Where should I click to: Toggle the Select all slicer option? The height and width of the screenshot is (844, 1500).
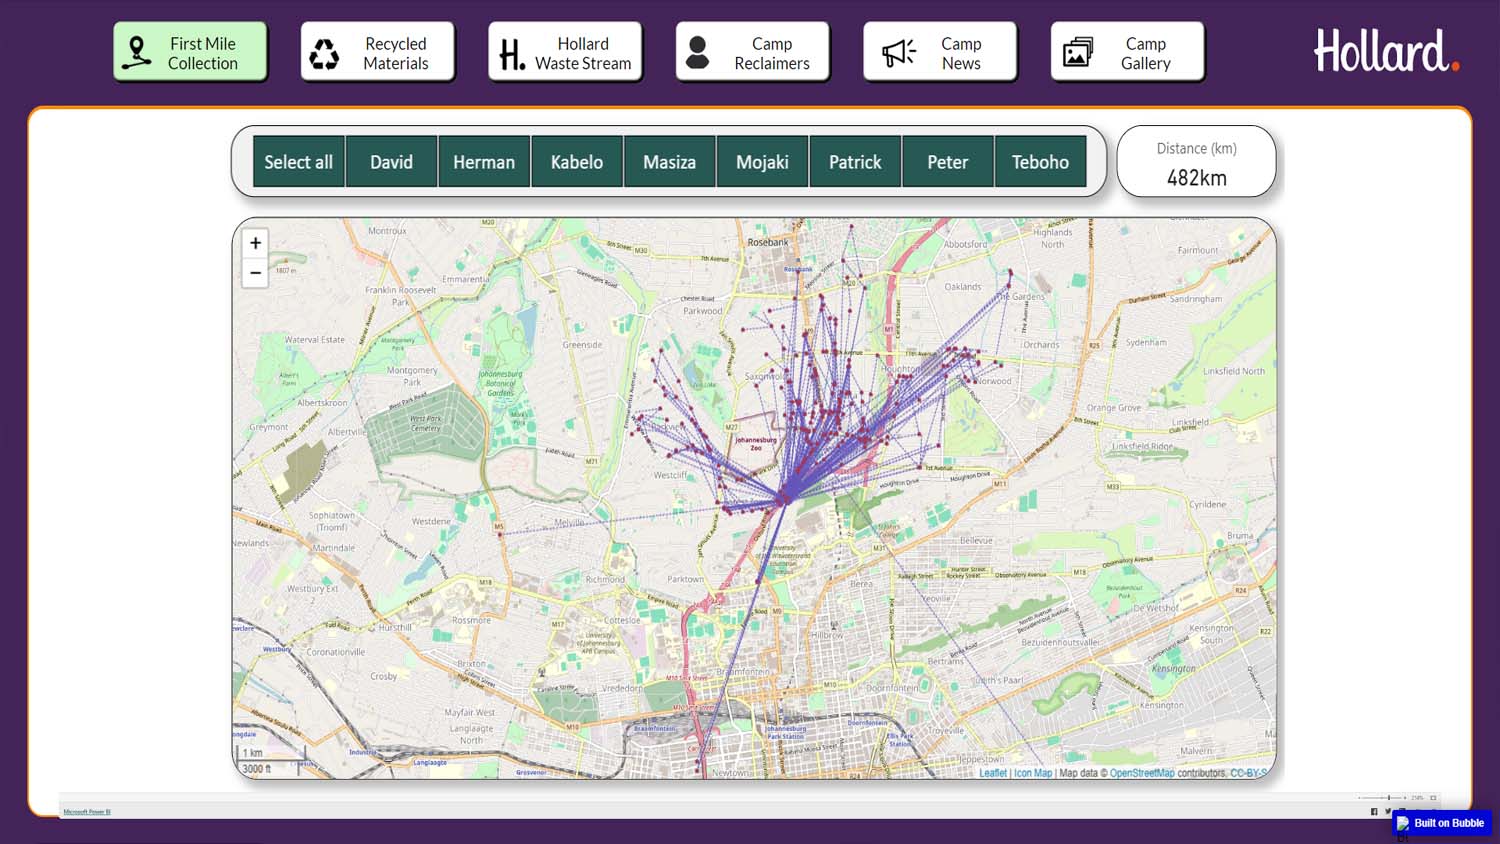(x=298, y=162)
